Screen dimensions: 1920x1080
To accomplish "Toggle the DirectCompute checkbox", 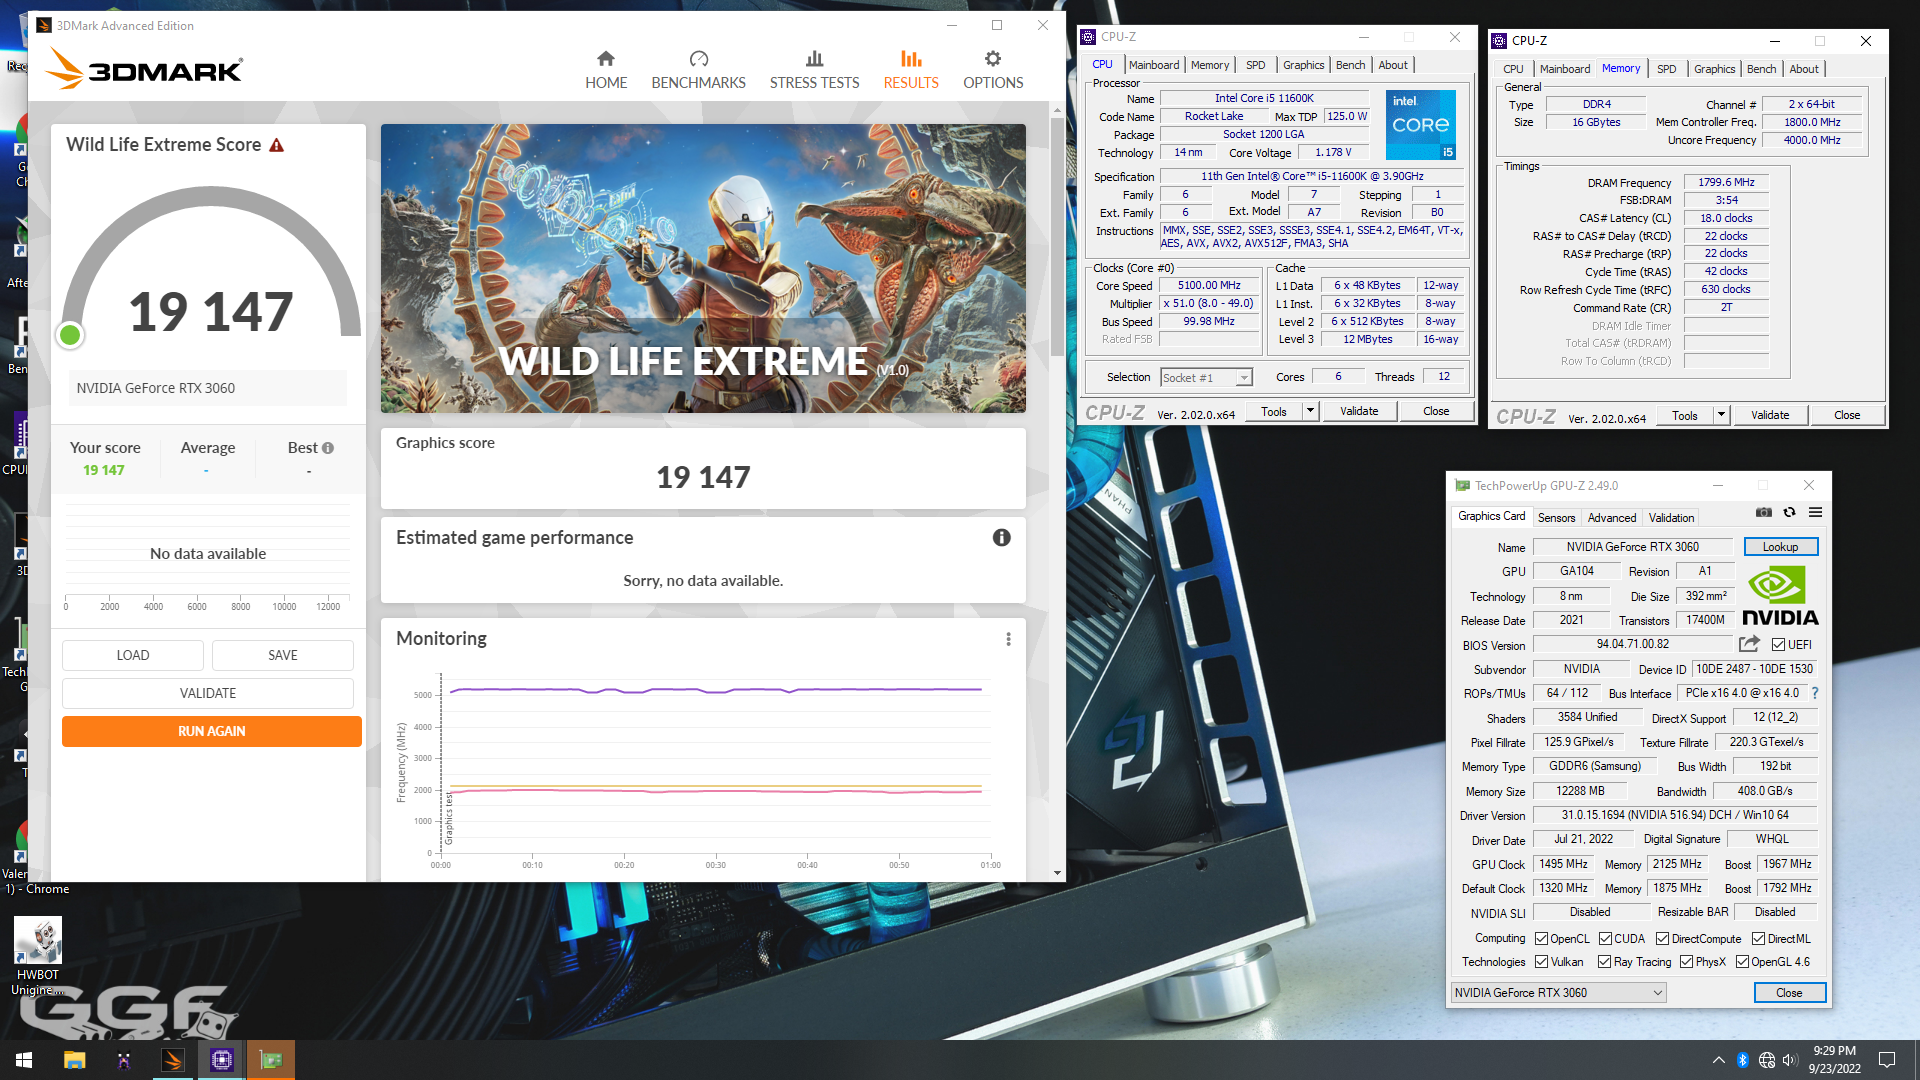I will tap(1662, 939).
